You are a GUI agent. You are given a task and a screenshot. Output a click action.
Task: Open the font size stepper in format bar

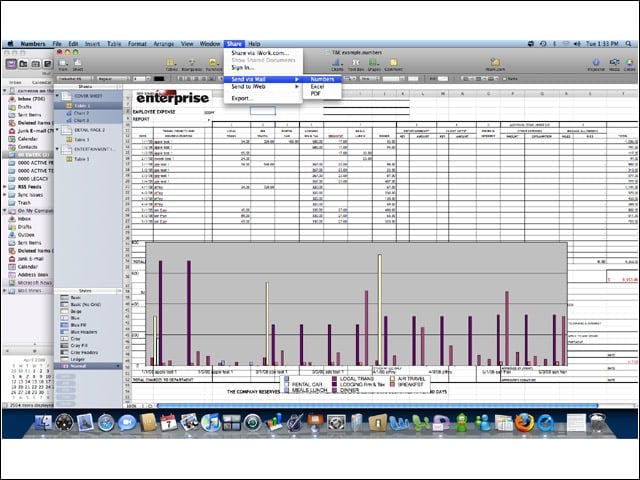coord(147,79)
